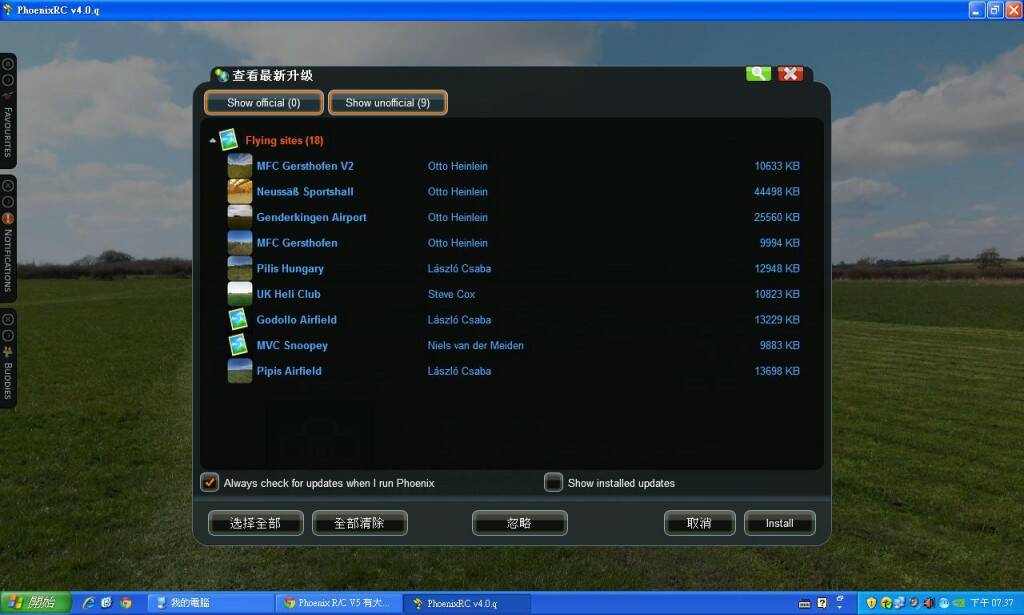Collapse the Flying sites group

(x=212, y=140)
